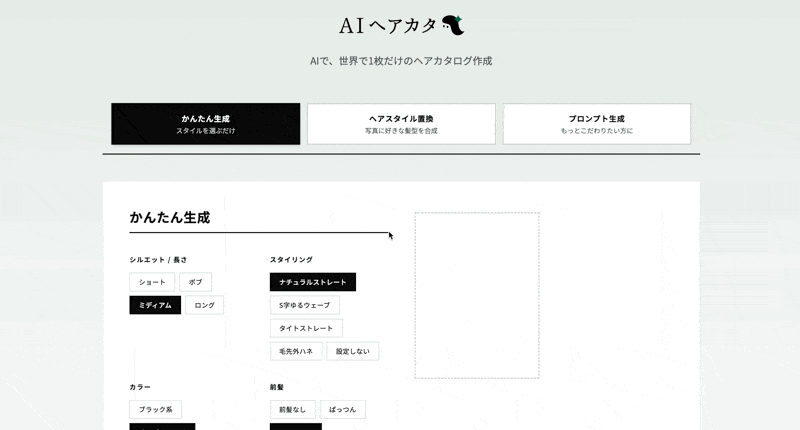Click the AIで、世界で1枚だけのヘアカタログ作成 tagline
Image resolution: width=800 pixels, height=430 pixels.
401,61
